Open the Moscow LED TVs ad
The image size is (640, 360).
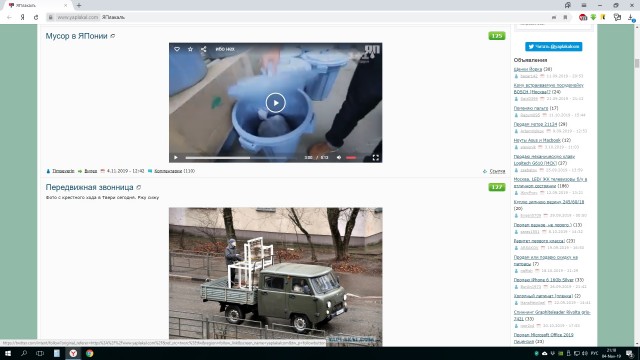coord(550,182)
